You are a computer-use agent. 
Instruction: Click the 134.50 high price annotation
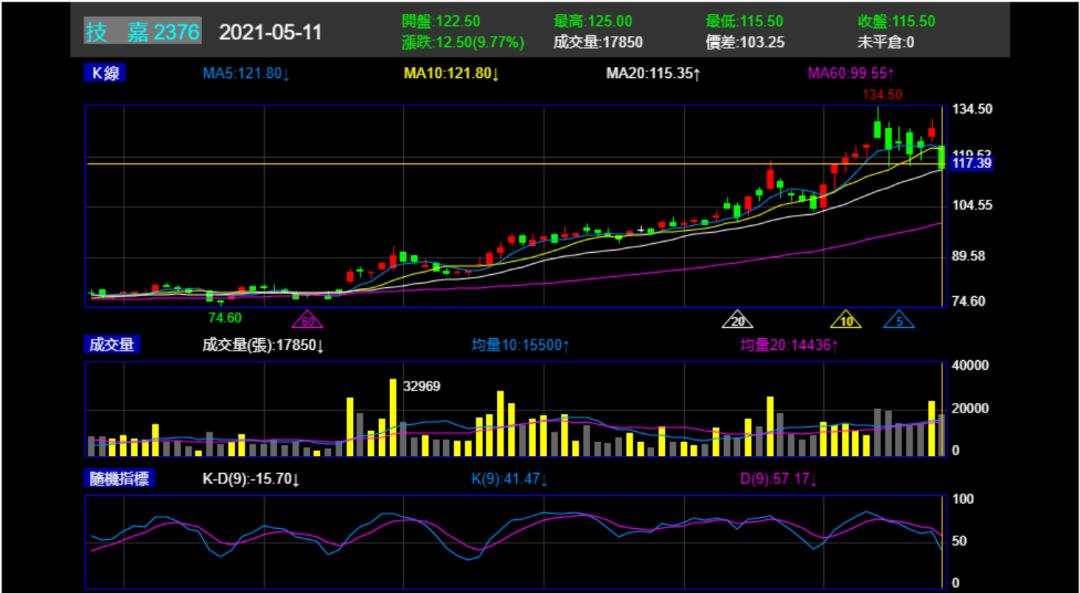point(883,94)
